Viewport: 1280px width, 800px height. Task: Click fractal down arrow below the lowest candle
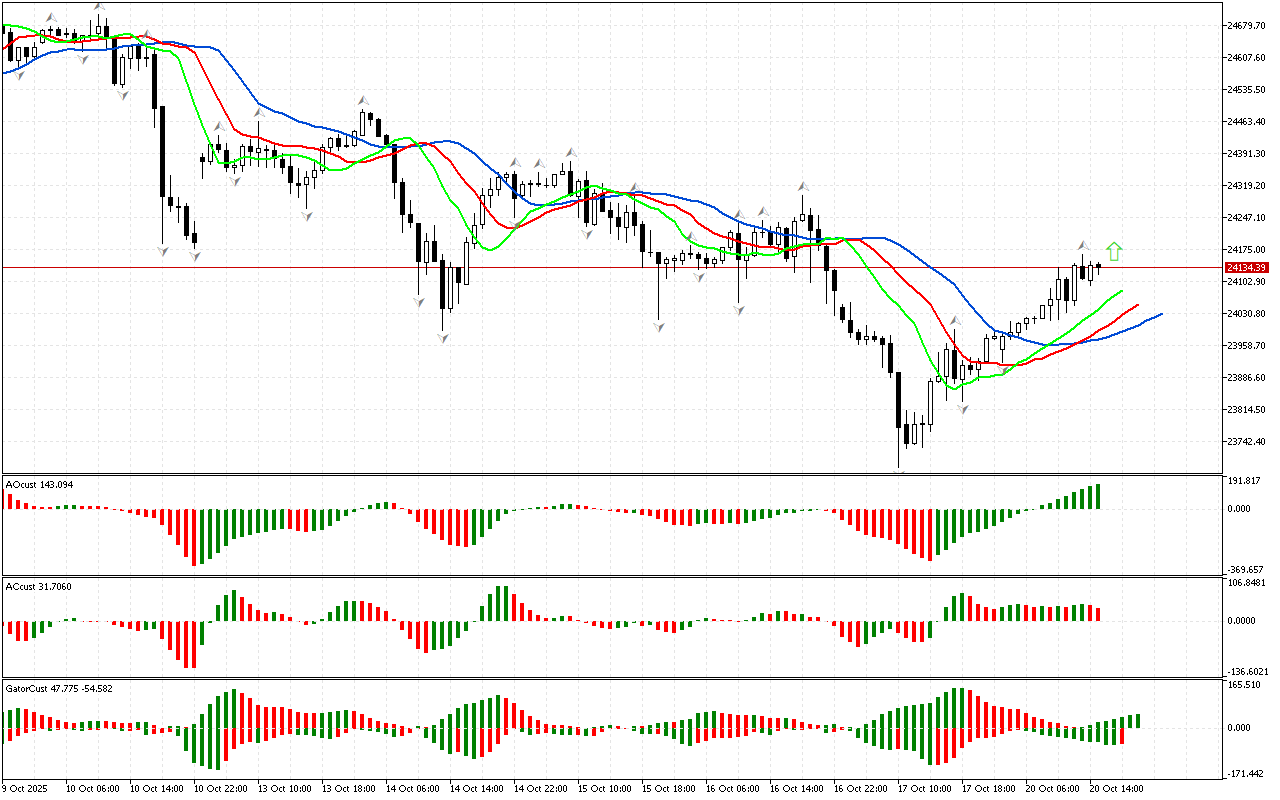(x=900, y=470)
